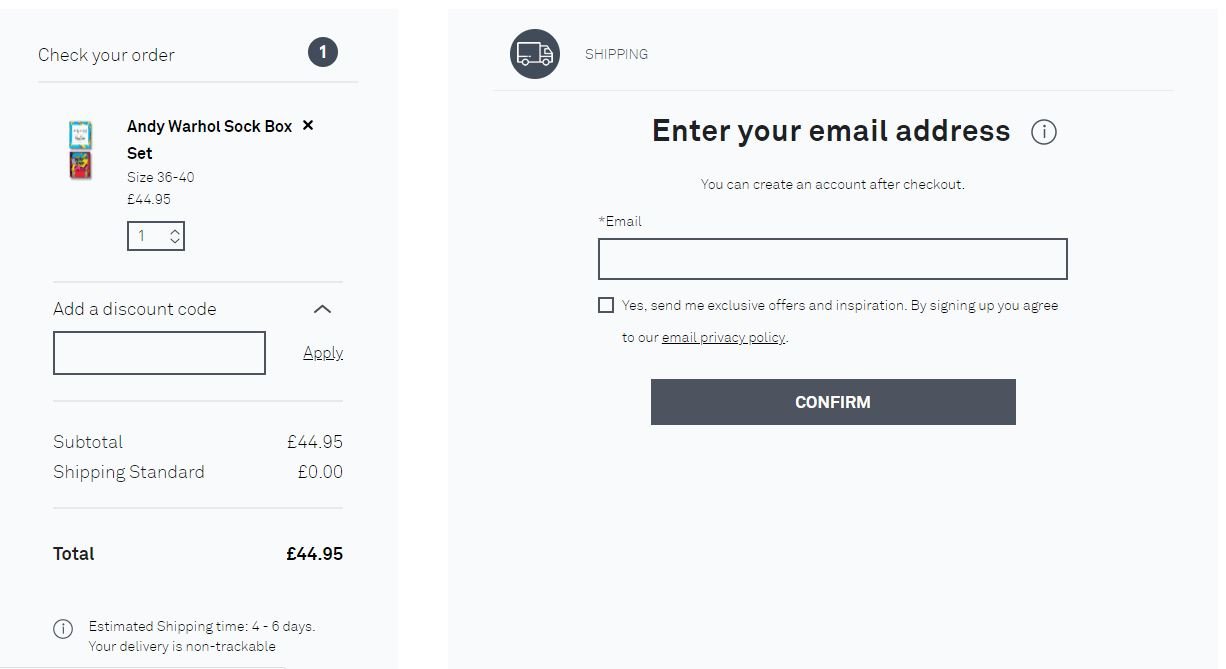Confirm the email address

pos(833,402)
